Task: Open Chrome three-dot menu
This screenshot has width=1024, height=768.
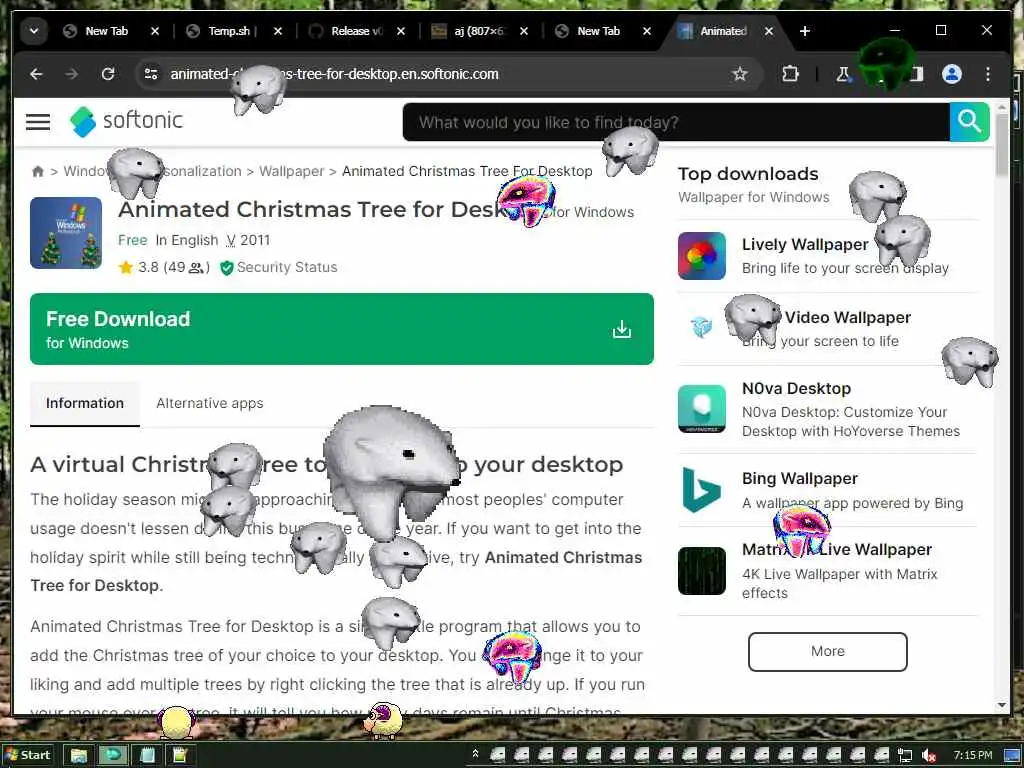Action: pyautogui.click(x=987, y=74)
